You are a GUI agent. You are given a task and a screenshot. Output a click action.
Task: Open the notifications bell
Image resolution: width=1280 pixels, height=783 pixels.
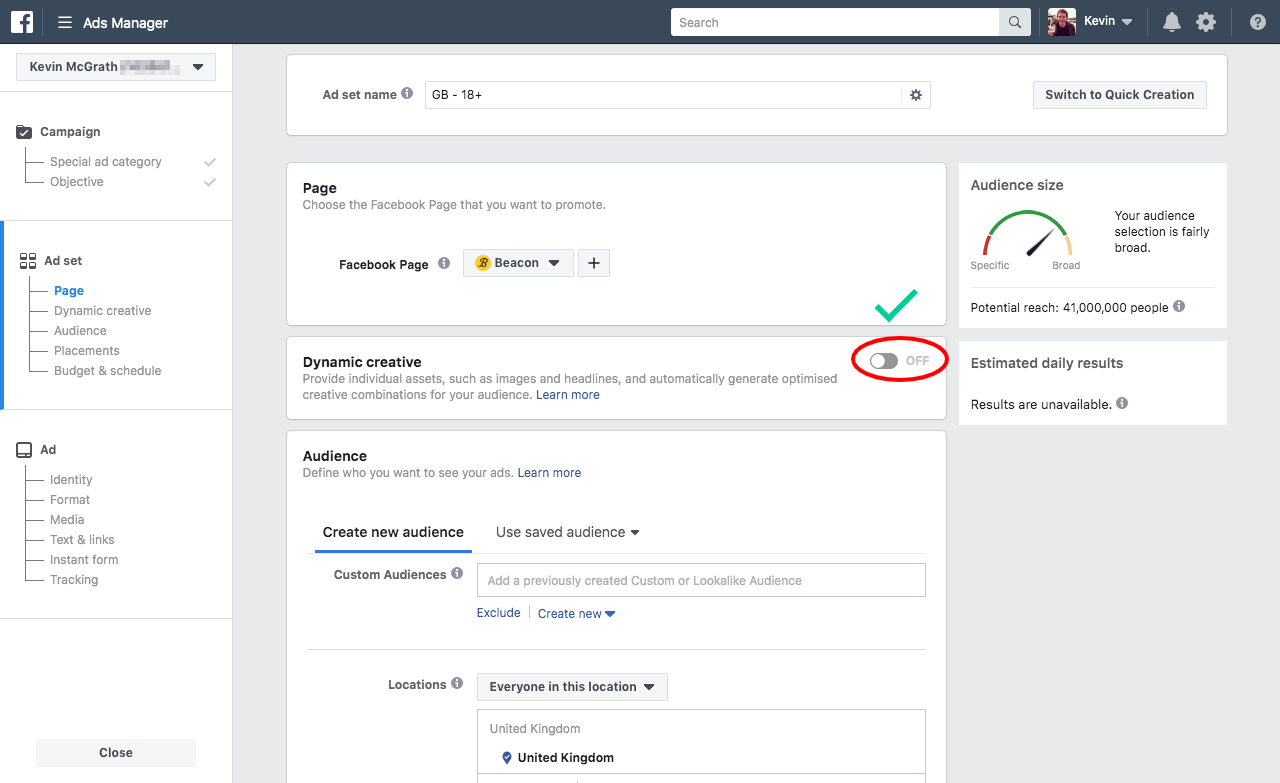pos(1171,22)
